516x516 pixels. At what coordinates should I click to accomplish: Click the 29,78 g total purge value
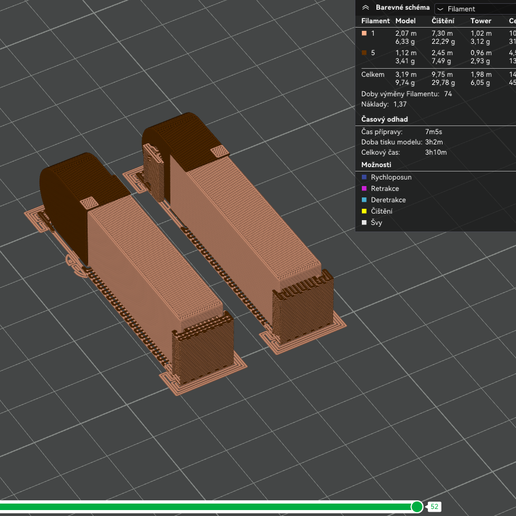click(x=443, y=83)
